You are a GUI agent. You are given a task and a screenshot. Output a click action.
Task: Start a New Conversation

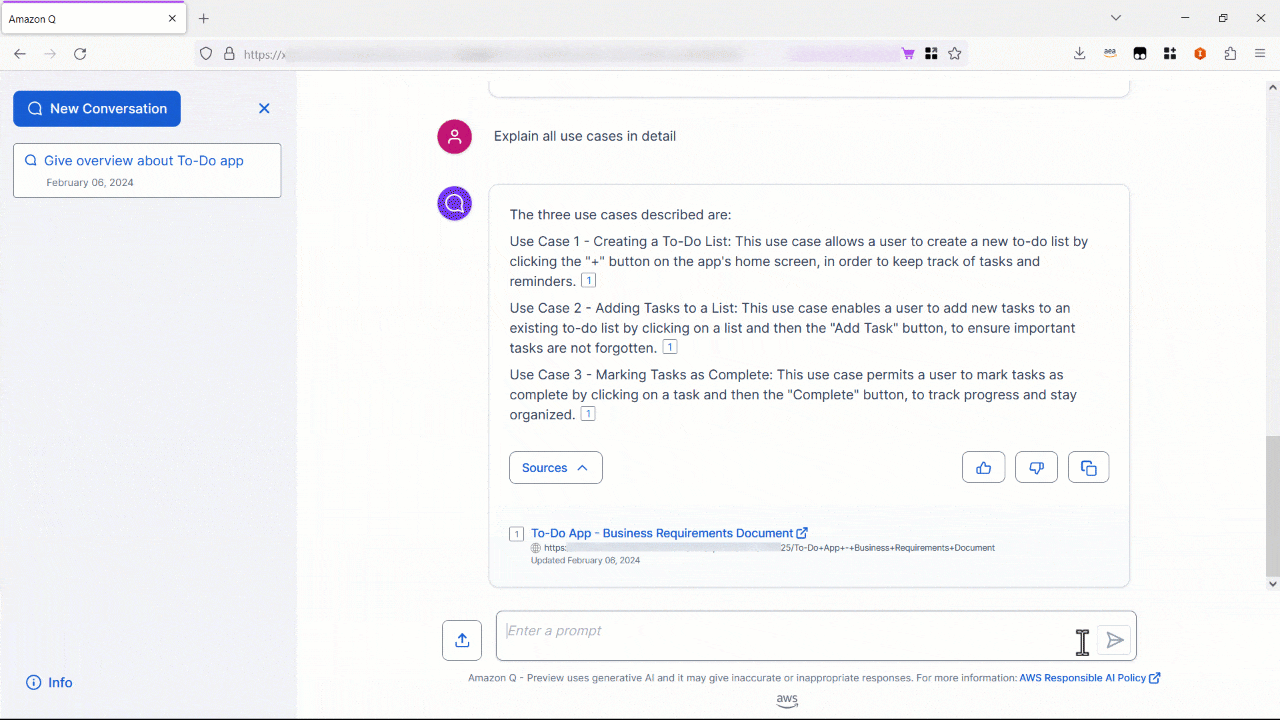[x=96, y=108]
